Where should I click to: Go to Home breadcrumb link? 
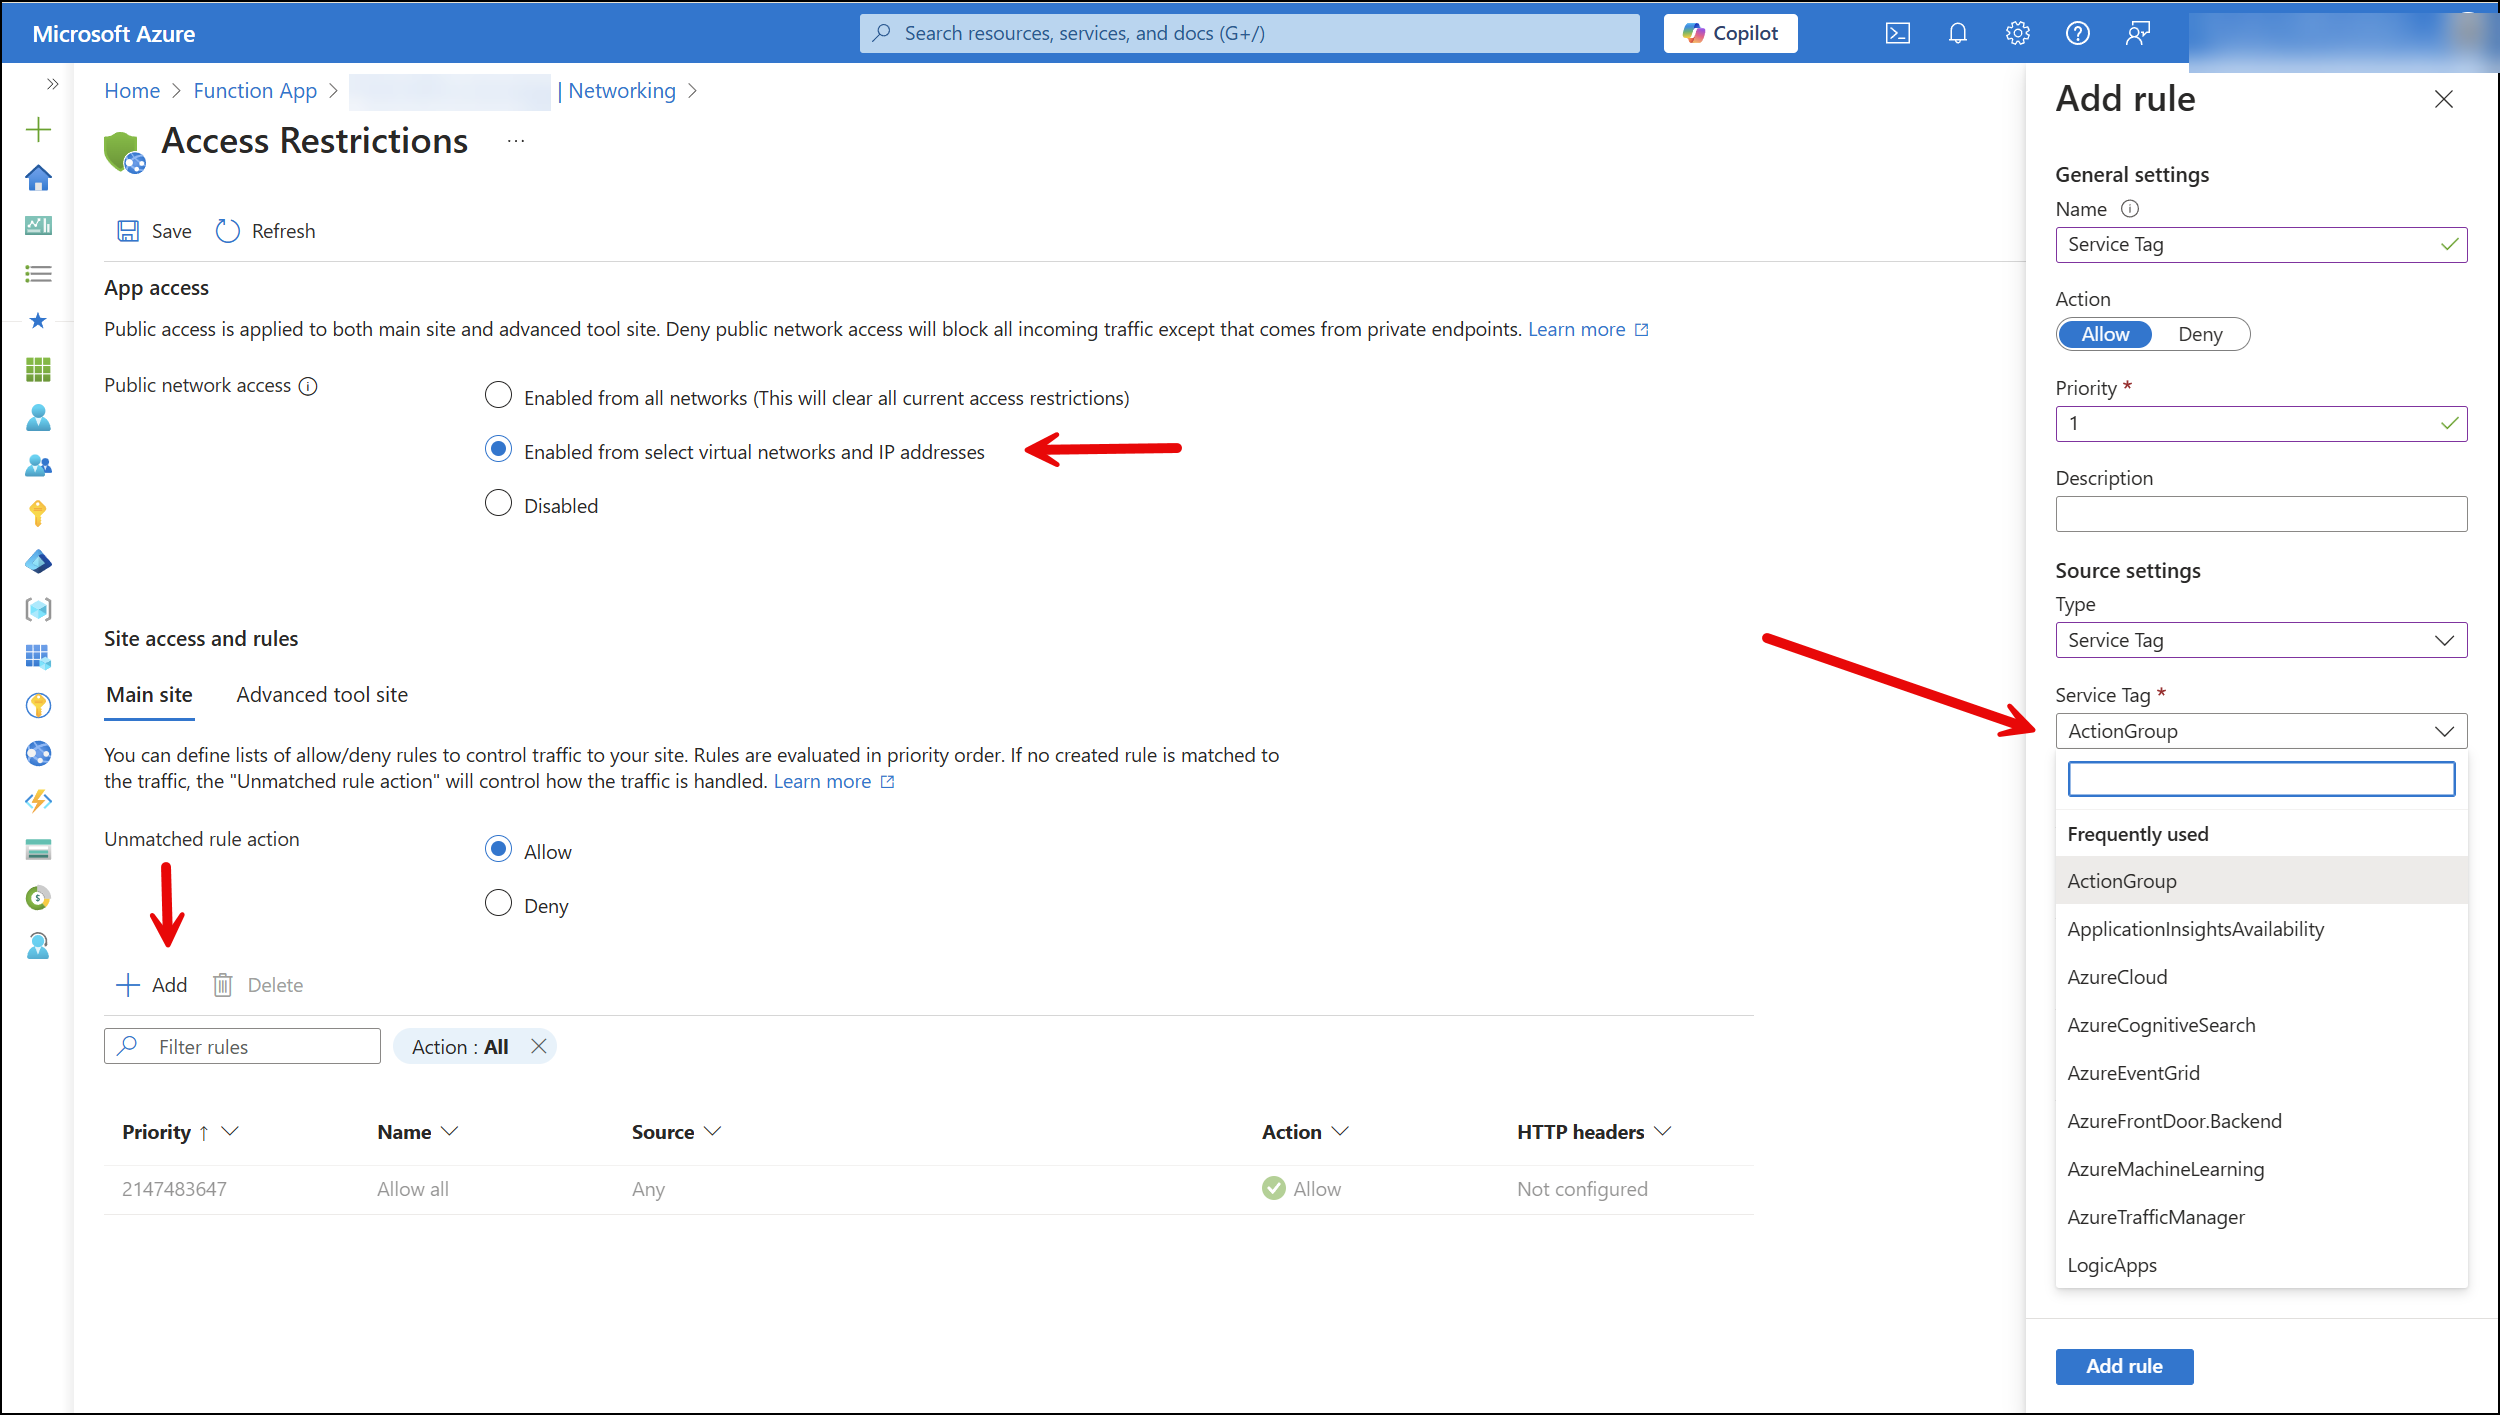point(132,91)
